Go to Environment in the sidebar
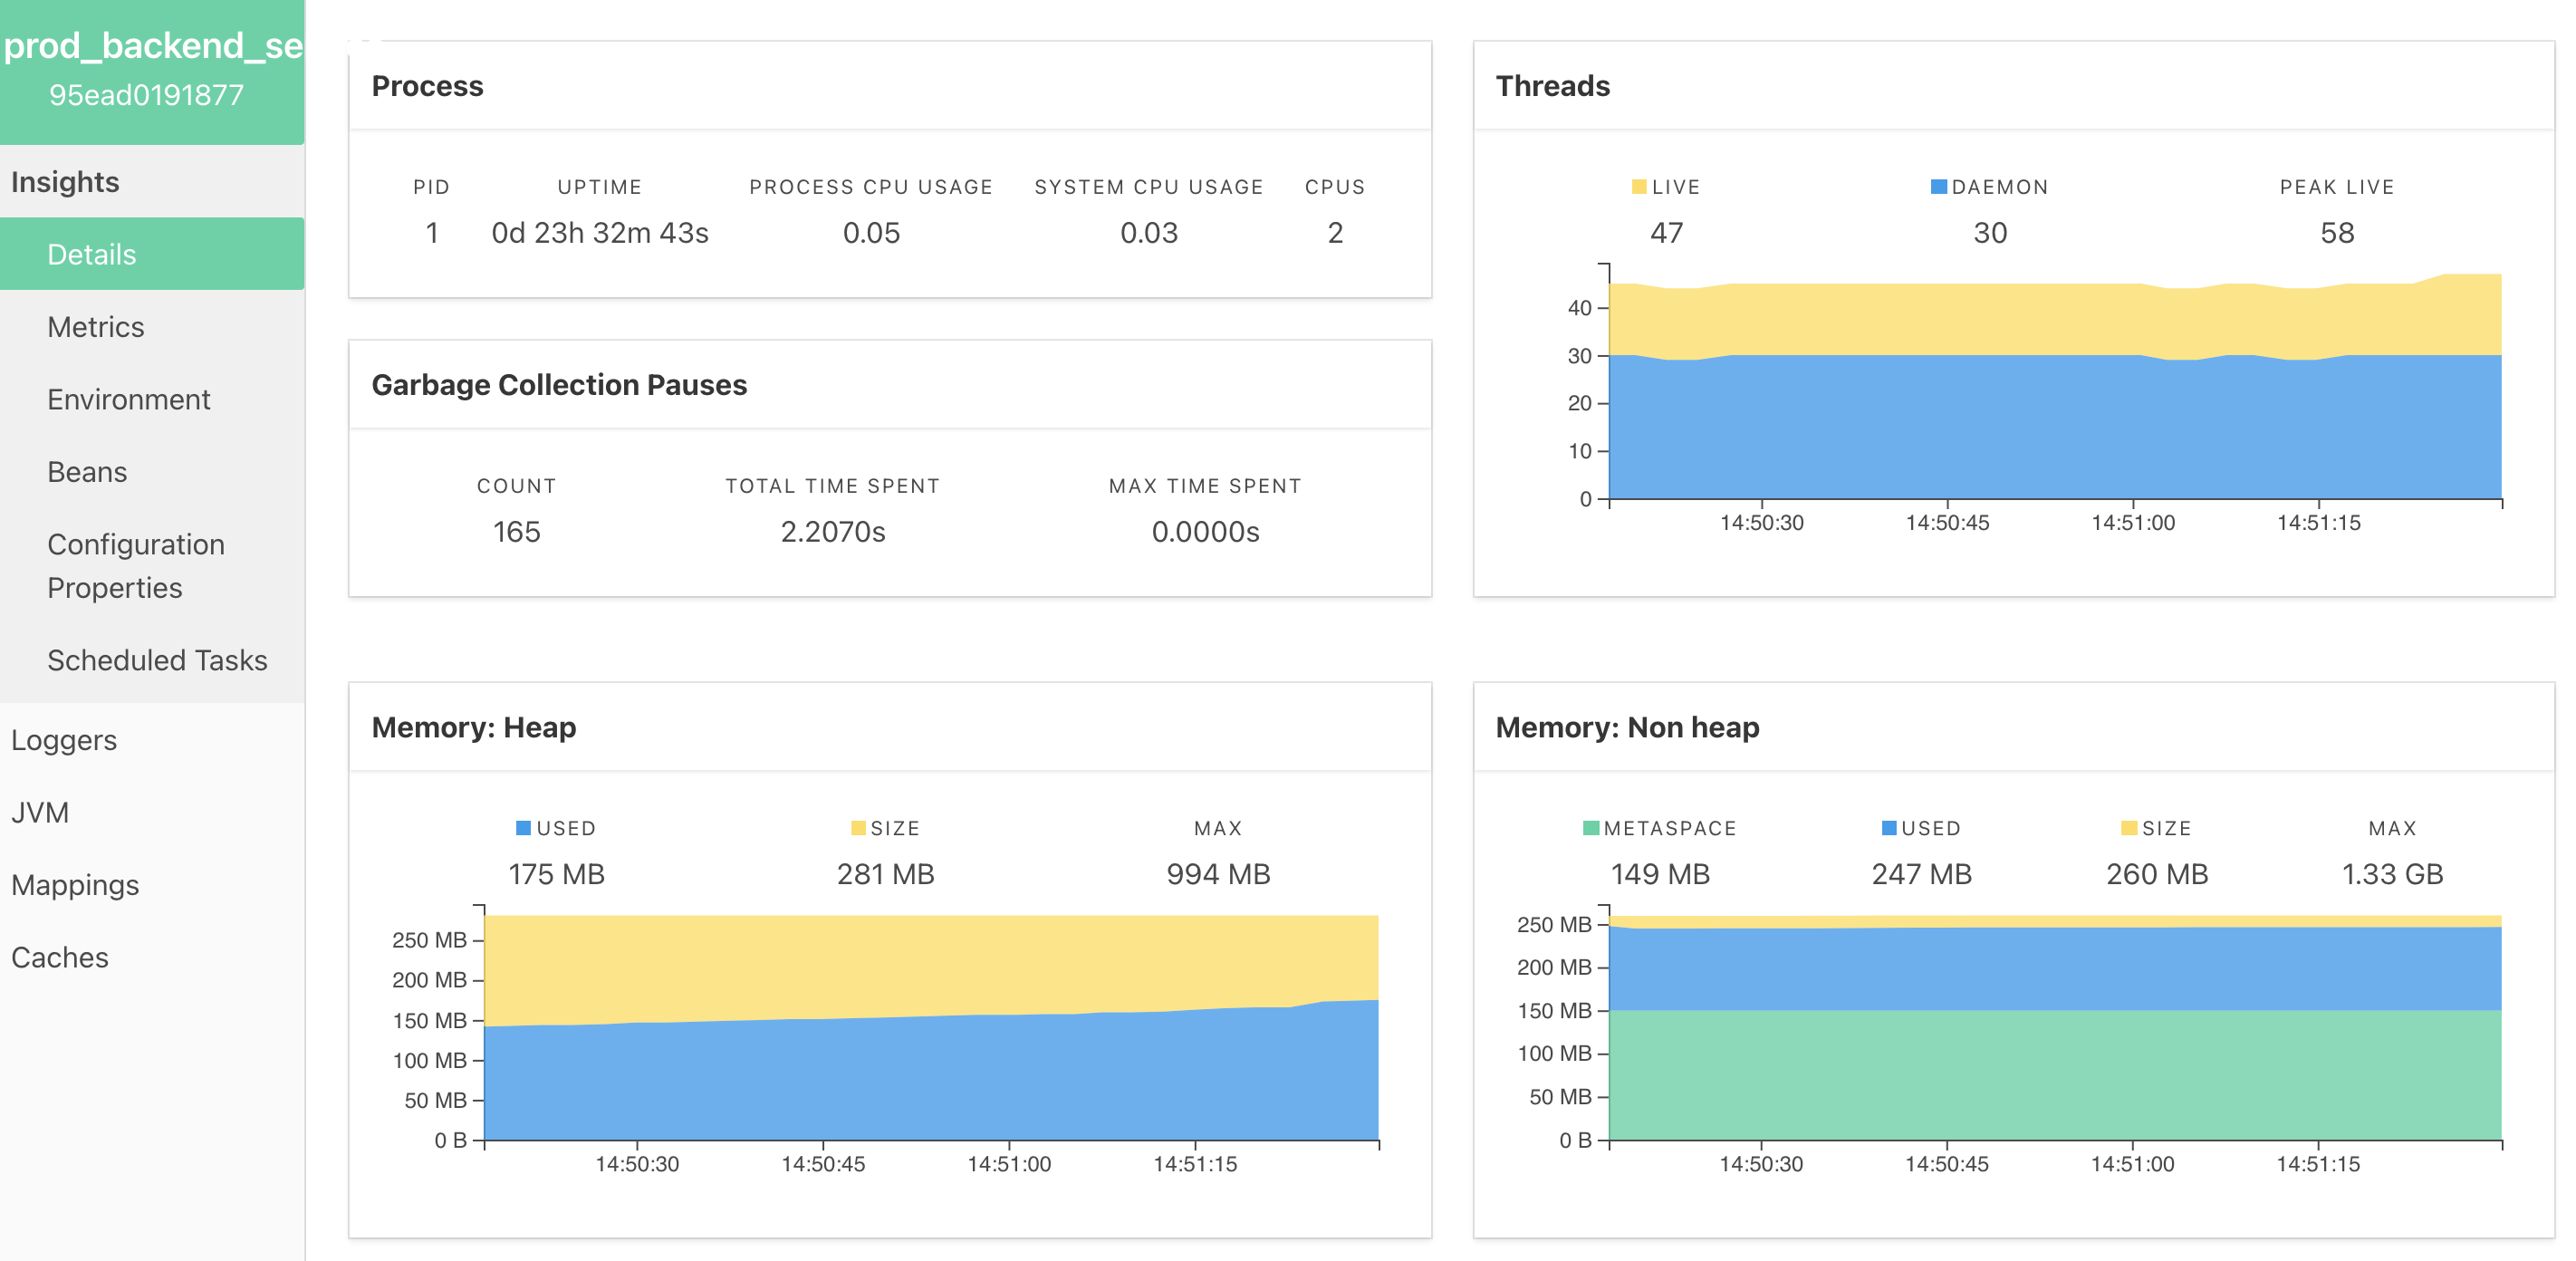The width and height of the screenshot is (2576, 1261). pos(128,399)
